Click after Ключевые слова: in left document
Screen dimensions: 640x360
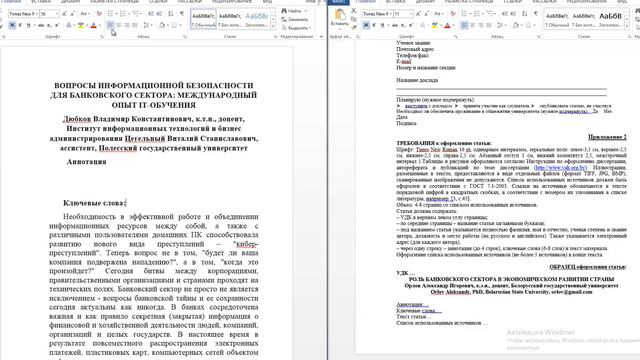click(126, 203)
